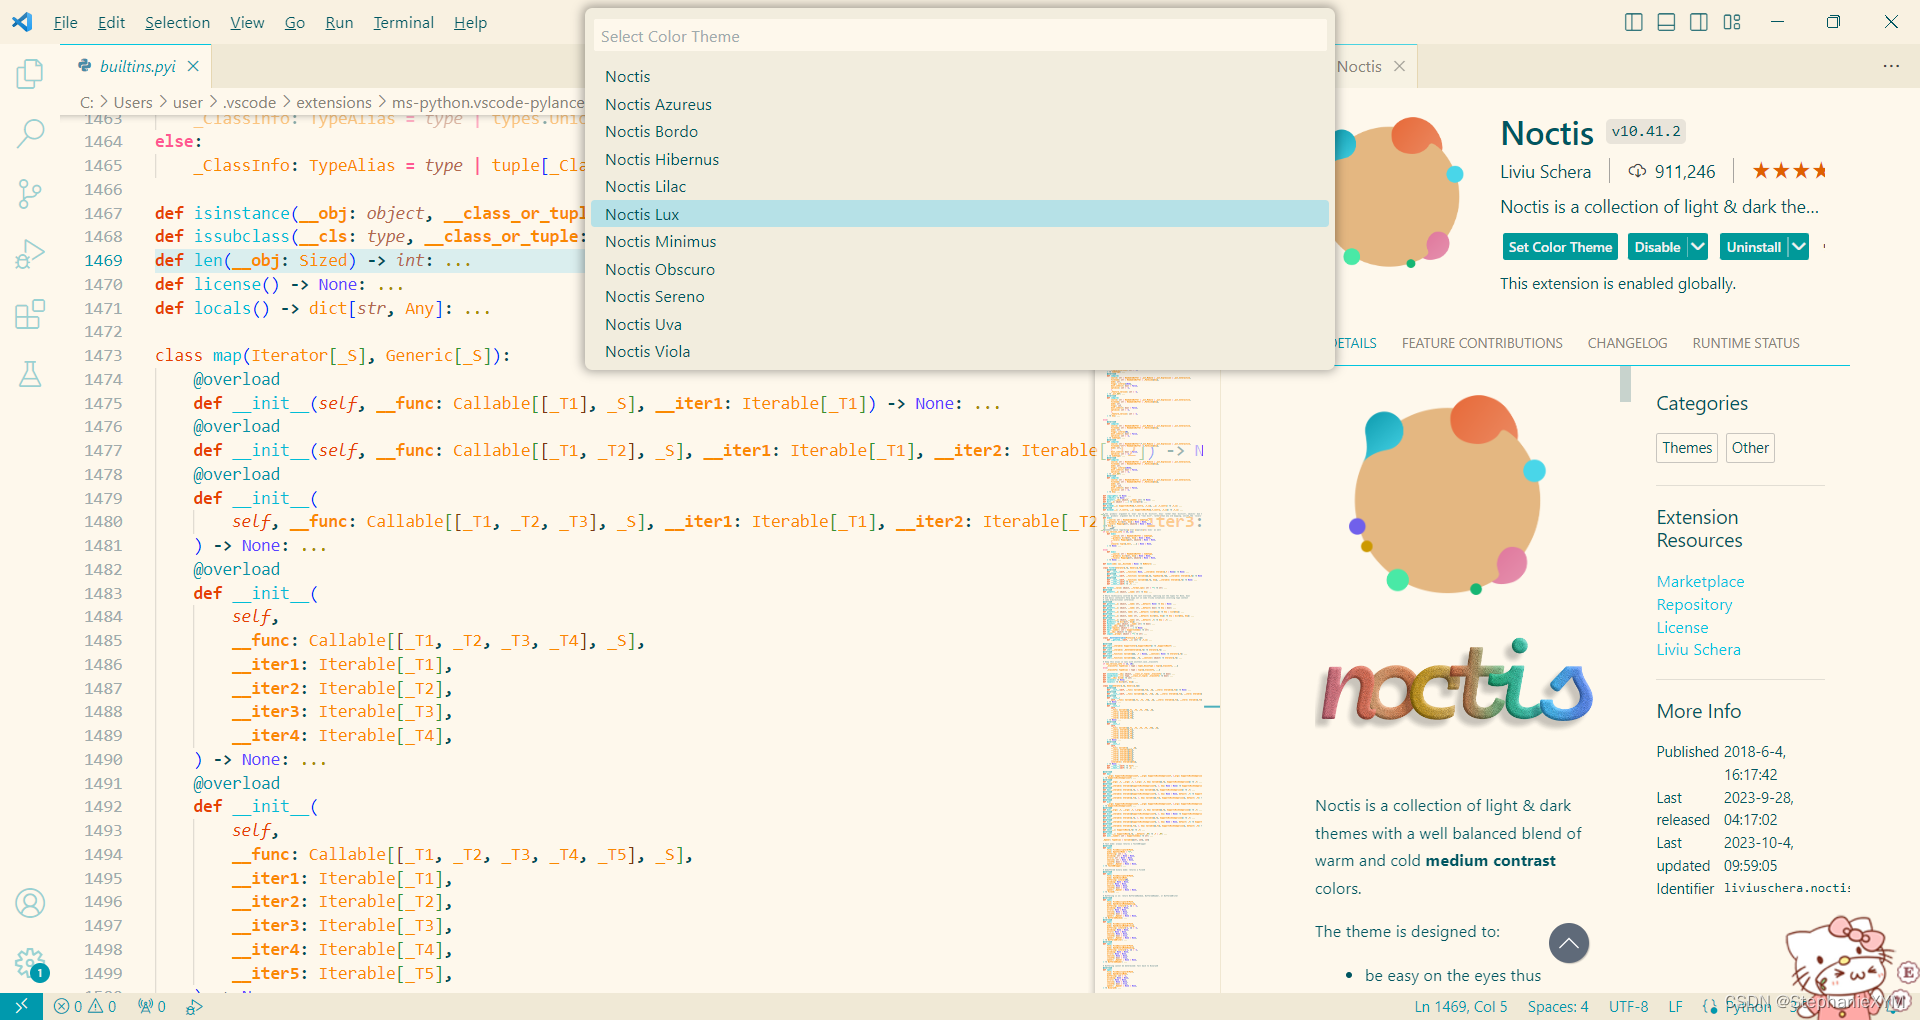
Task: Open the Marketplace resource link
Action: [x=1700, y=582]
